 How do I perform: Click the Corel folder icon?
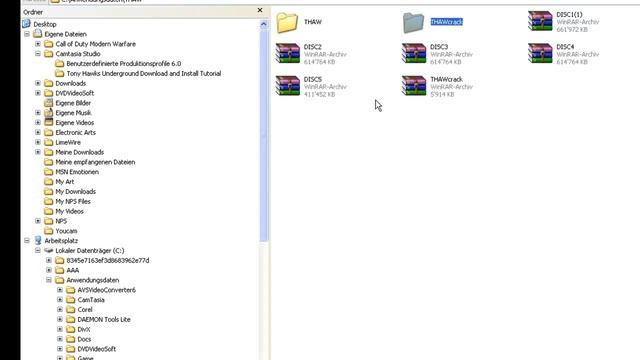(x=71, y=309)
